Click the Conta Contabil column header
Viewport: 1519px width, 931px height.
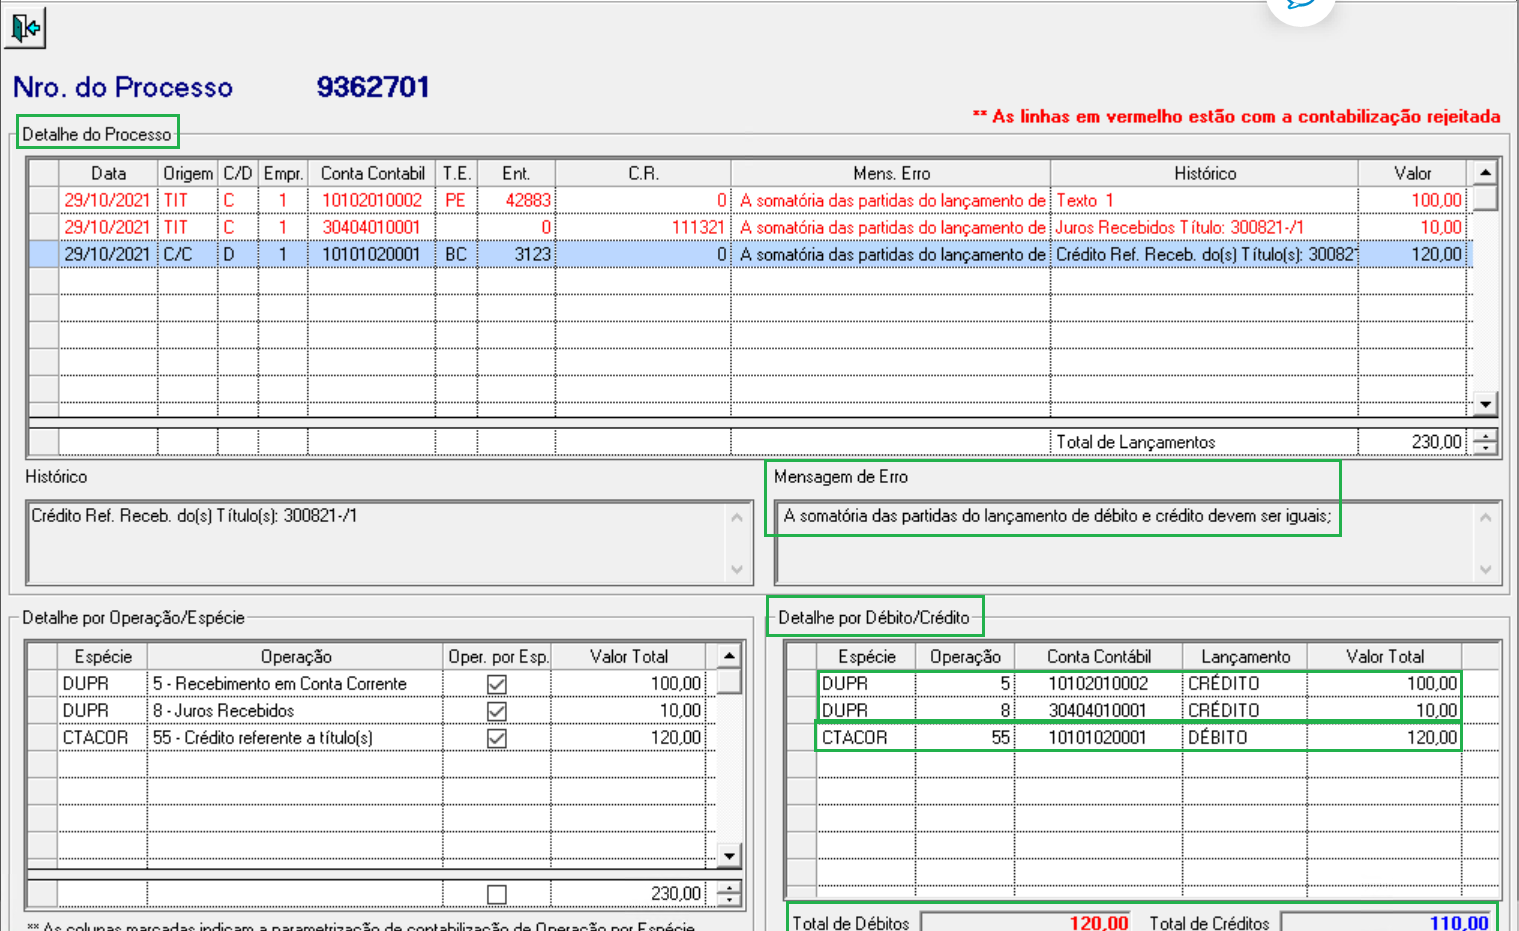[x=372, y=173]
